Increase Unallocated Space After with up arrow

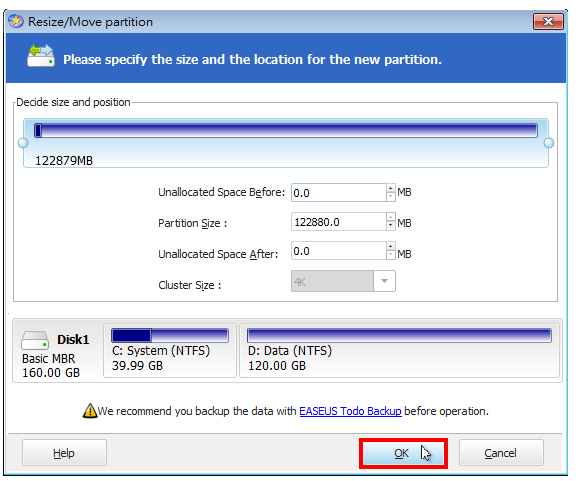pyautogui.click(x=391, y=247)
